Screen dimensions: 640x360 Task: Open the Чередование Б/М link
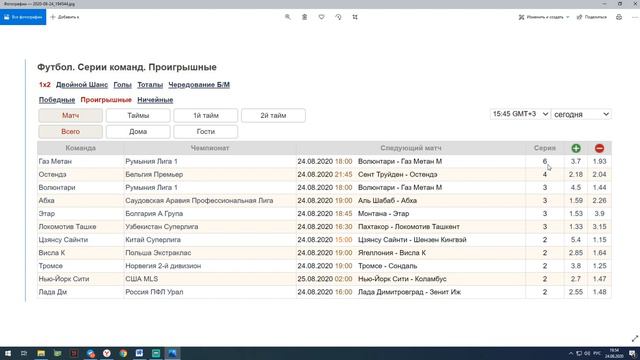199,85
